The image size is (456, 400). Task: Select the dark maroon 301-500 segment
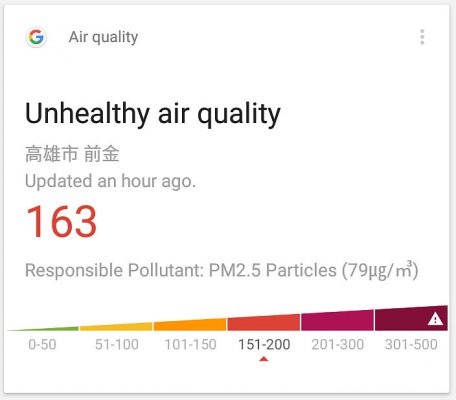411,318
